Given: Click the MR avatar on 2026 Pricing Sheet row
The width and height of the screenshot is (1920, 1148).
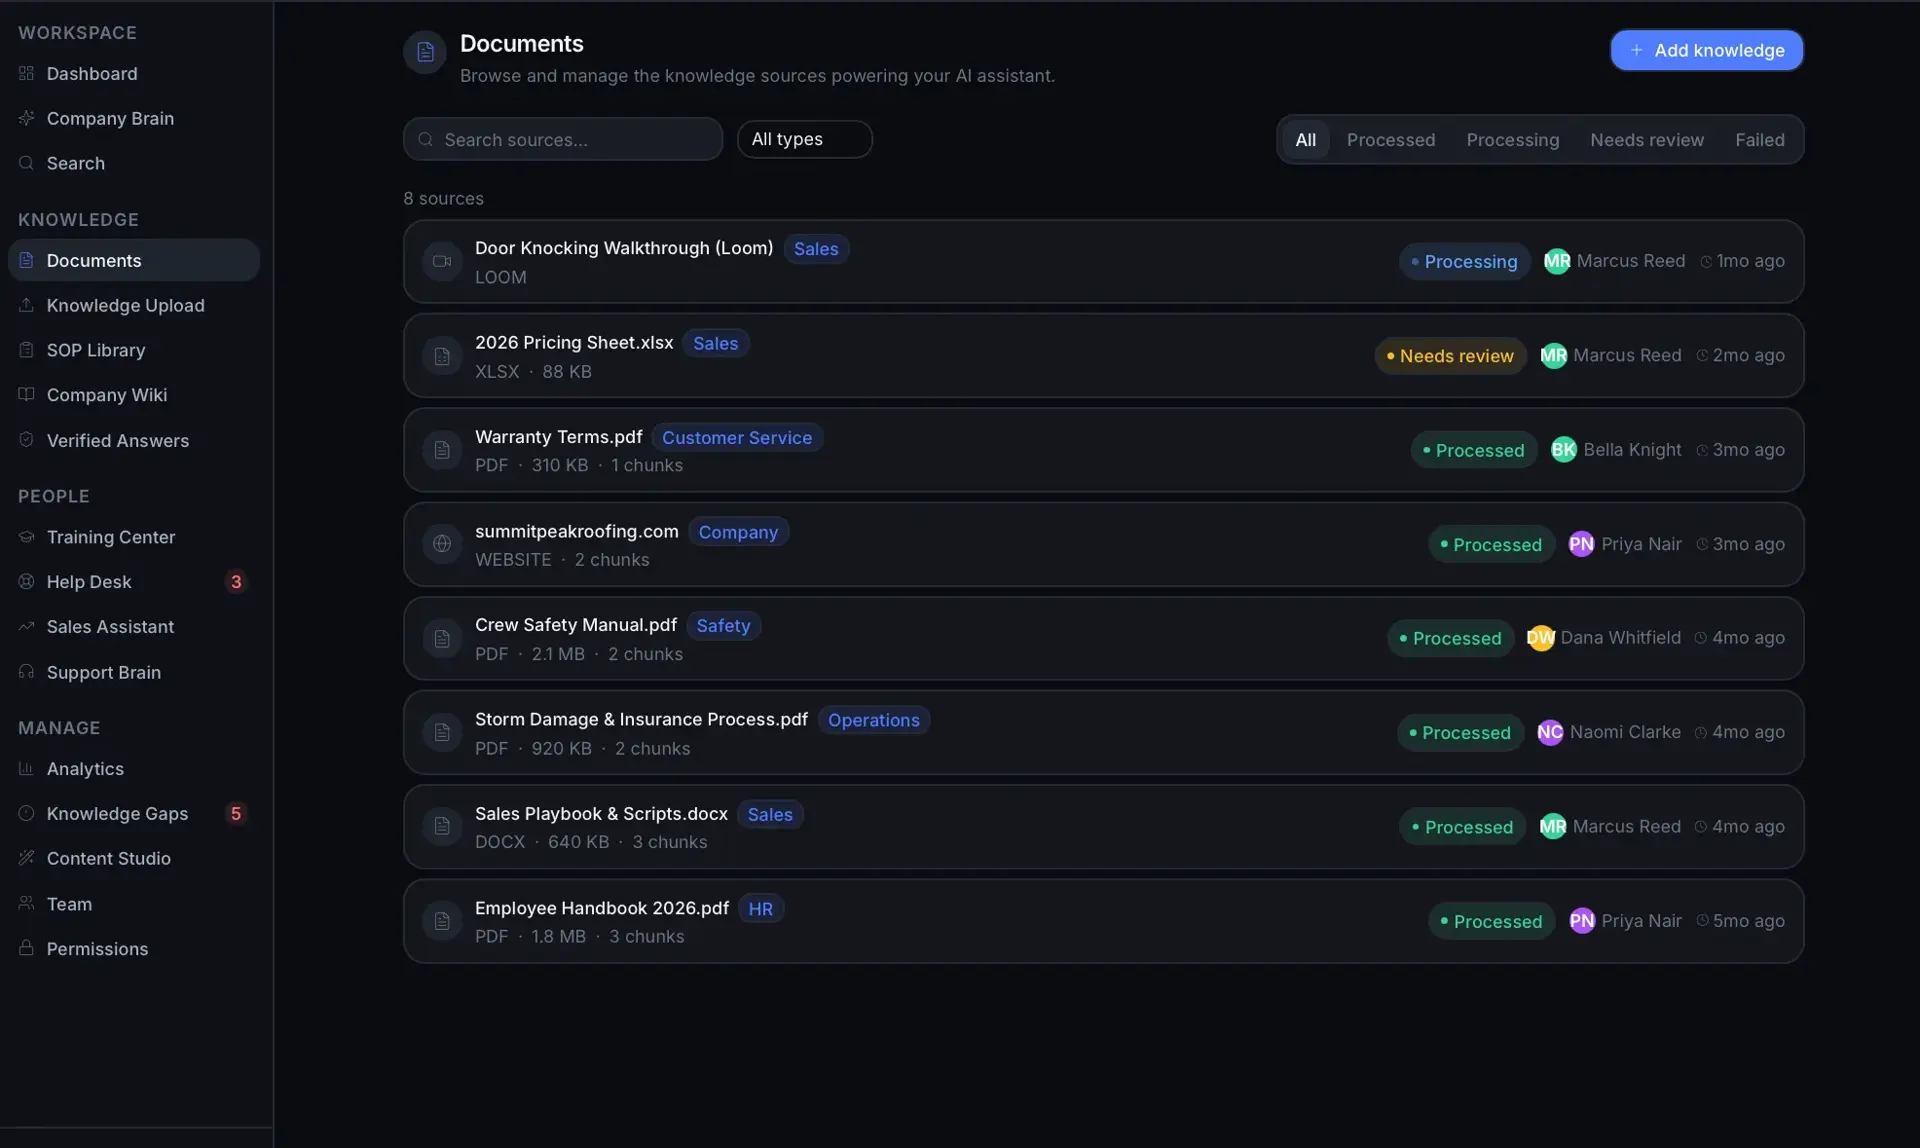Looking at the screenshot, I should coord(1553,355).
